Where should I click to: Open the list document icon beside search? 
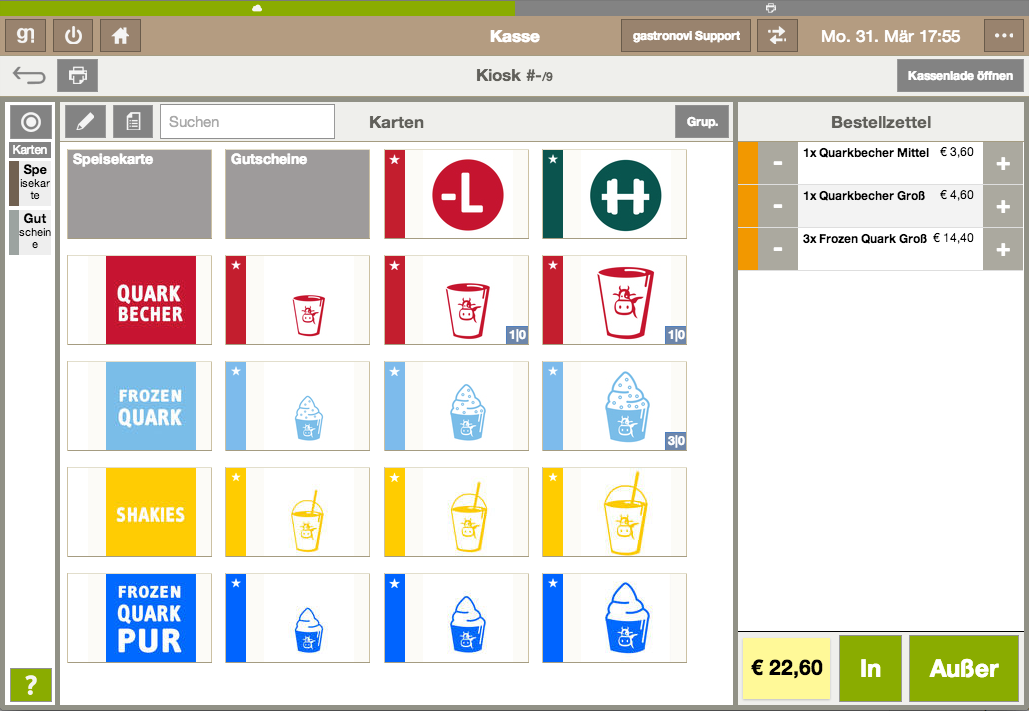point(133,121)
